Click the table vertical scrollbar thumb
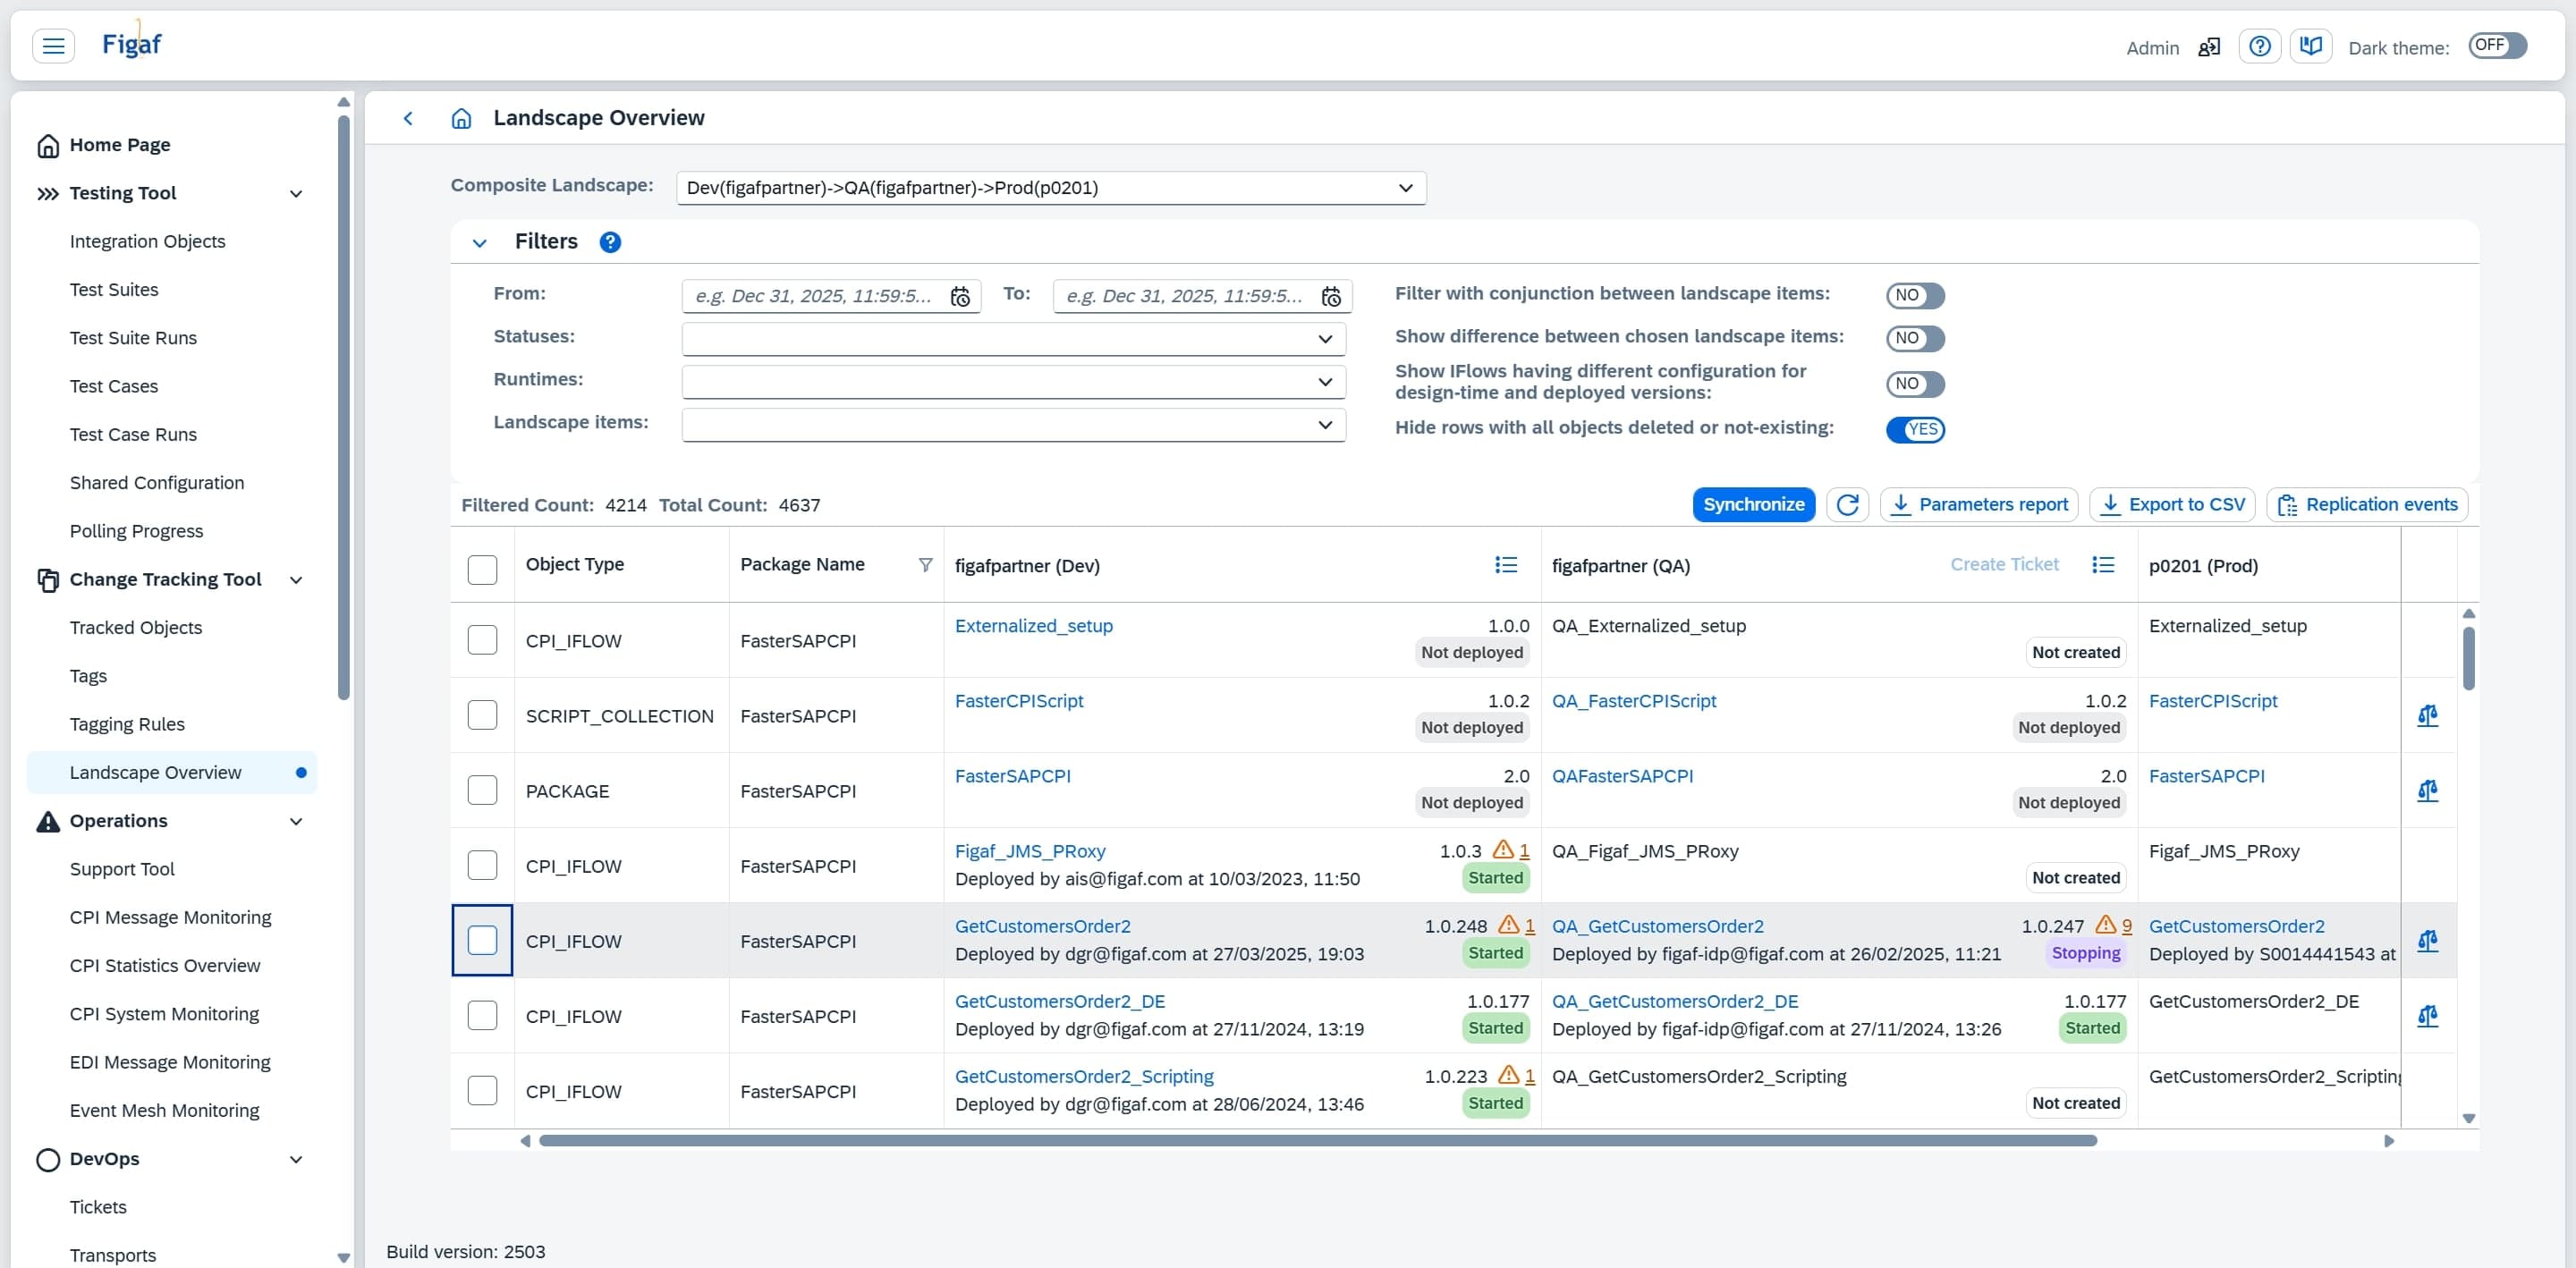Screen dimensions: 2576x1268 click(2468, 658)
